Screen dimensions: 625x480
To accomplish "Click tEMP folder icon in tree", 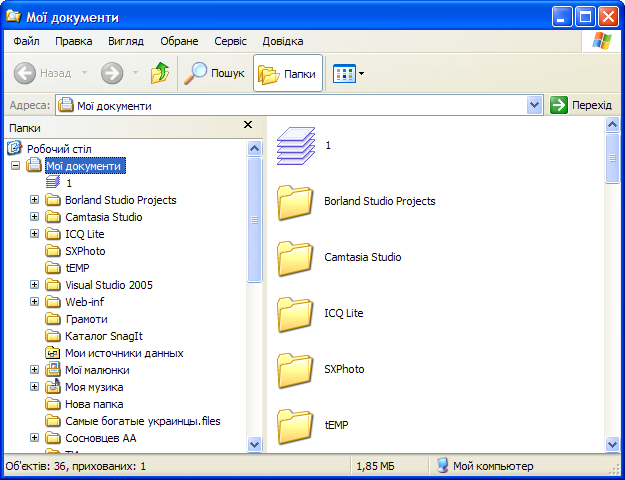I will 53,268.
